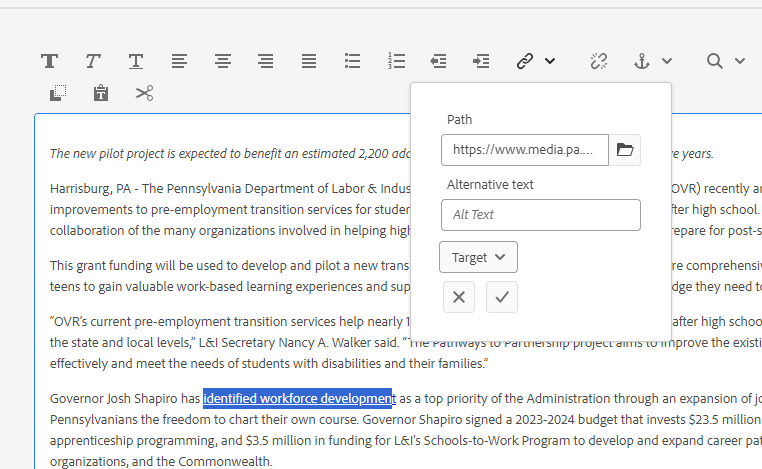
Task: Apply italic formatting to text
Action: (x=93, y=61)
